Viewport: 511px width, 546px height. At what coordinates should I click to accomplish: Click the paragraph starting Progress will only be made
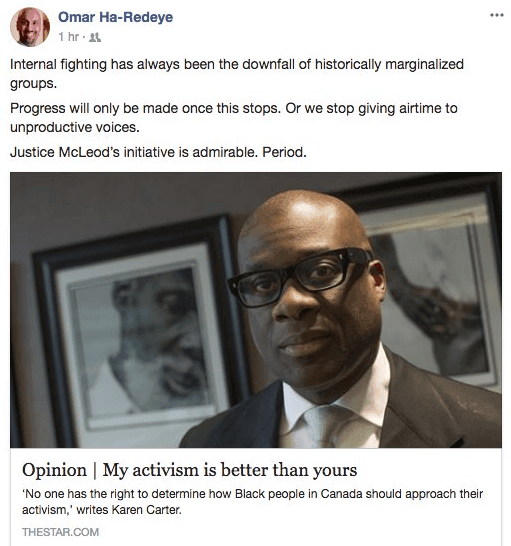pyautogui.click(x=233, y=118)
